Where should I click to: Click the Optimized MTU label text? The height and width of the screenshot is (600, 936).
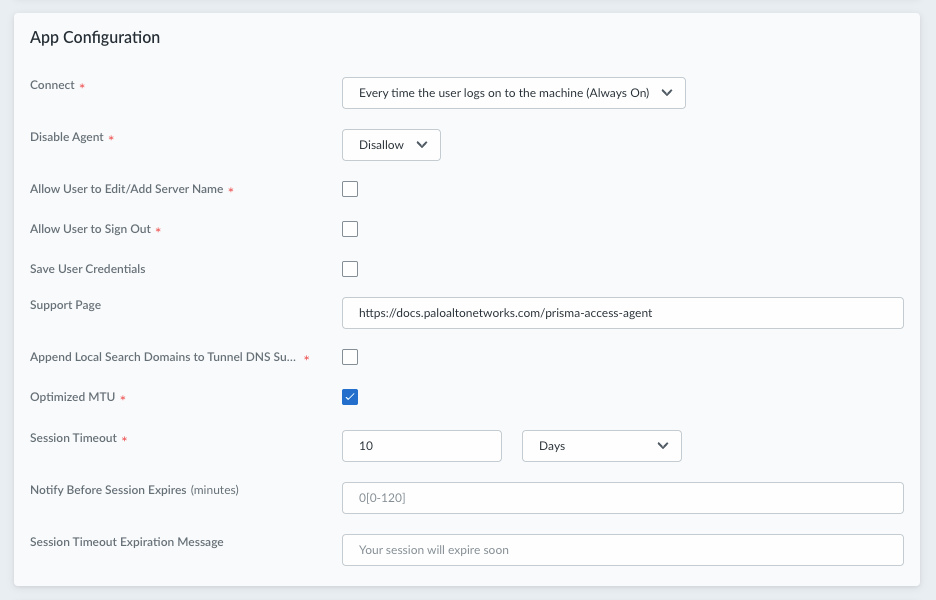(x=72, y=397)
